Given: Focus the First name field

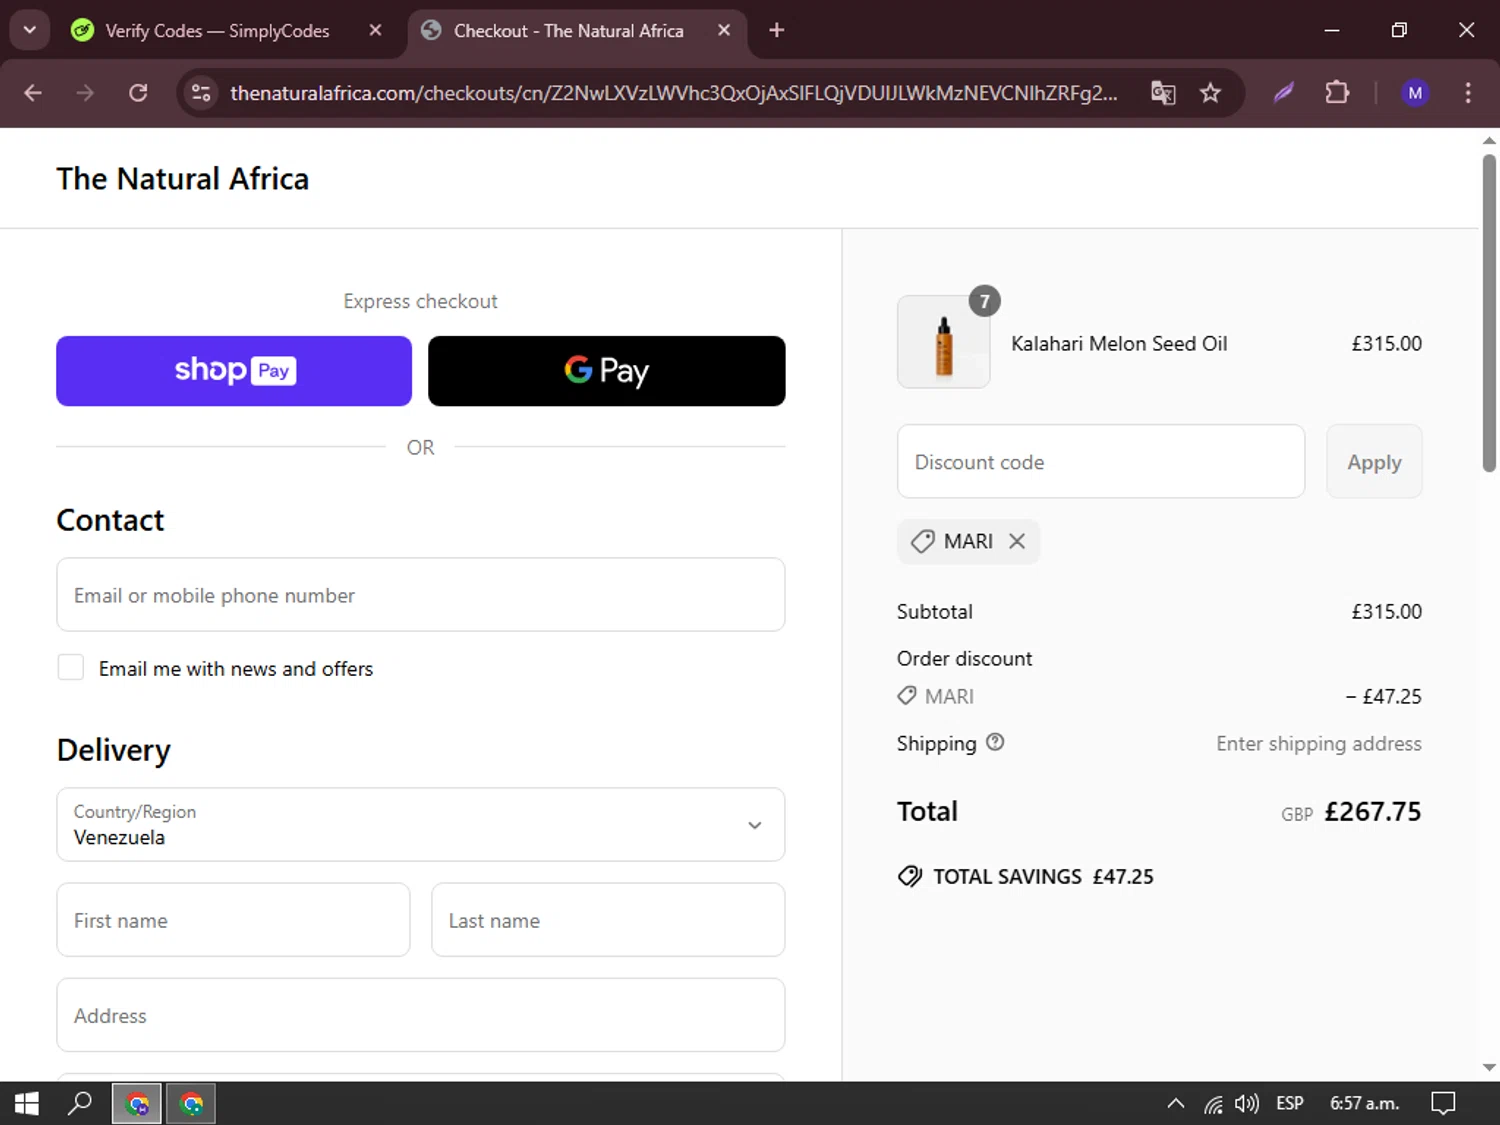Looking at the screenshot, I should [x=233, y=920].
